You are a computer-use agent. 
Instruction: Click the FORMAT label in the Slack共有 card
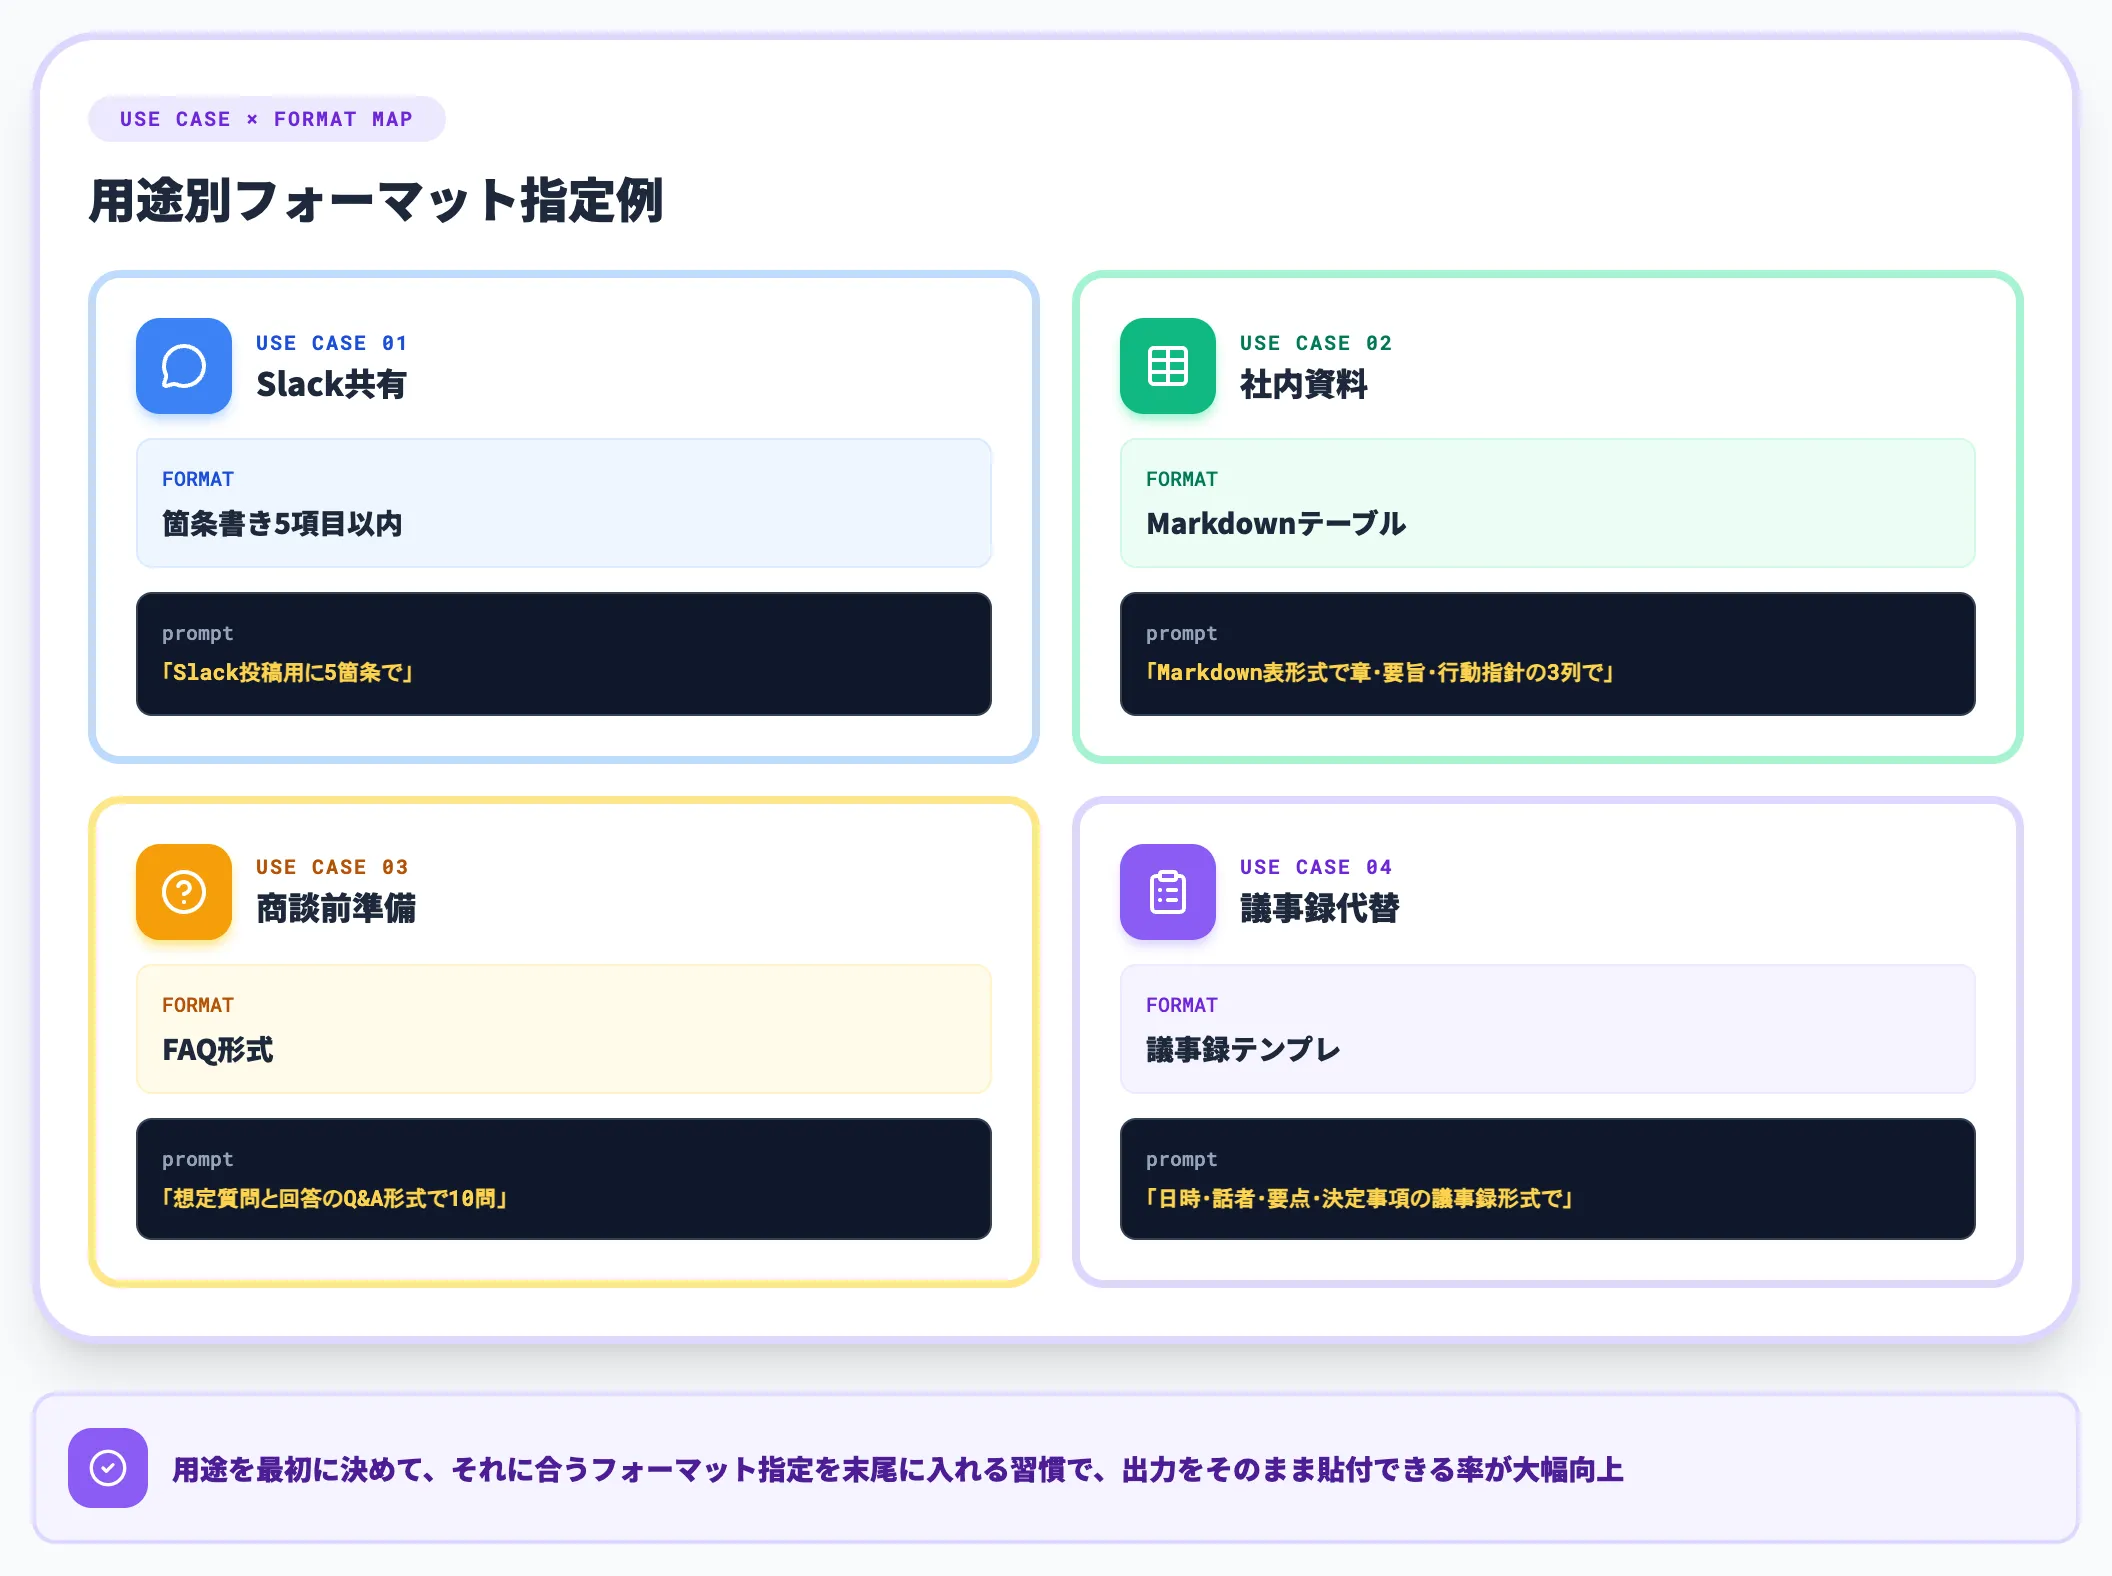coord(198,479)
